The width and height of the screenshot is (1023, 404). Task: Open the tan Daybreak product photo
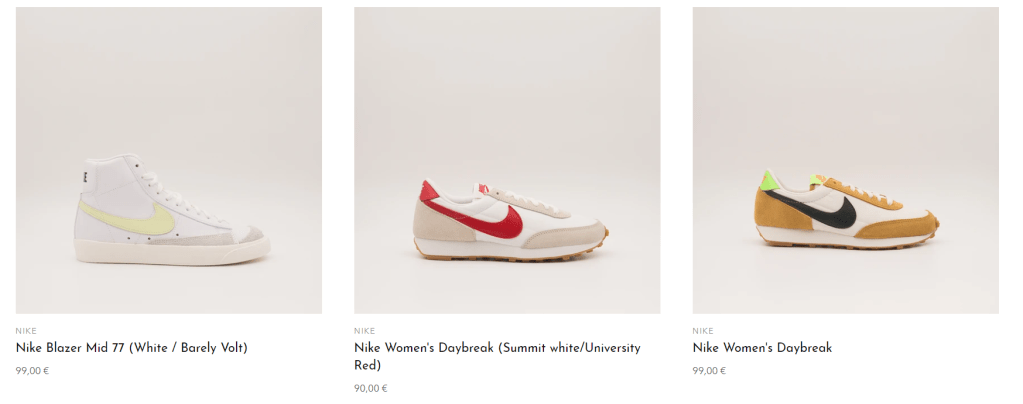click(x=846, y=160)
